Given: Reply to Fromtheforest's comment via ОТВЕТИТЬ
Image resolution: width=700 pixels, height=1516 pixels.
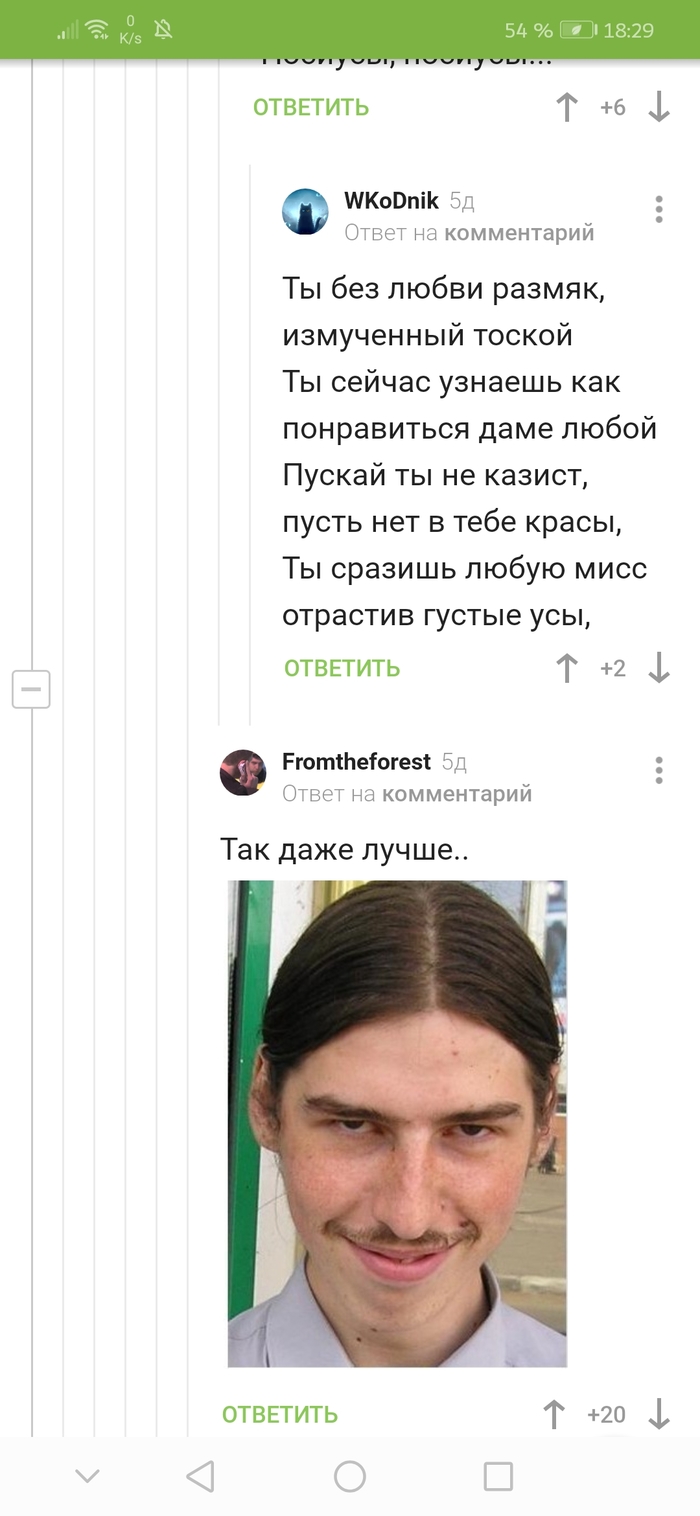Looking at the screenshot, I should 280,1414.
